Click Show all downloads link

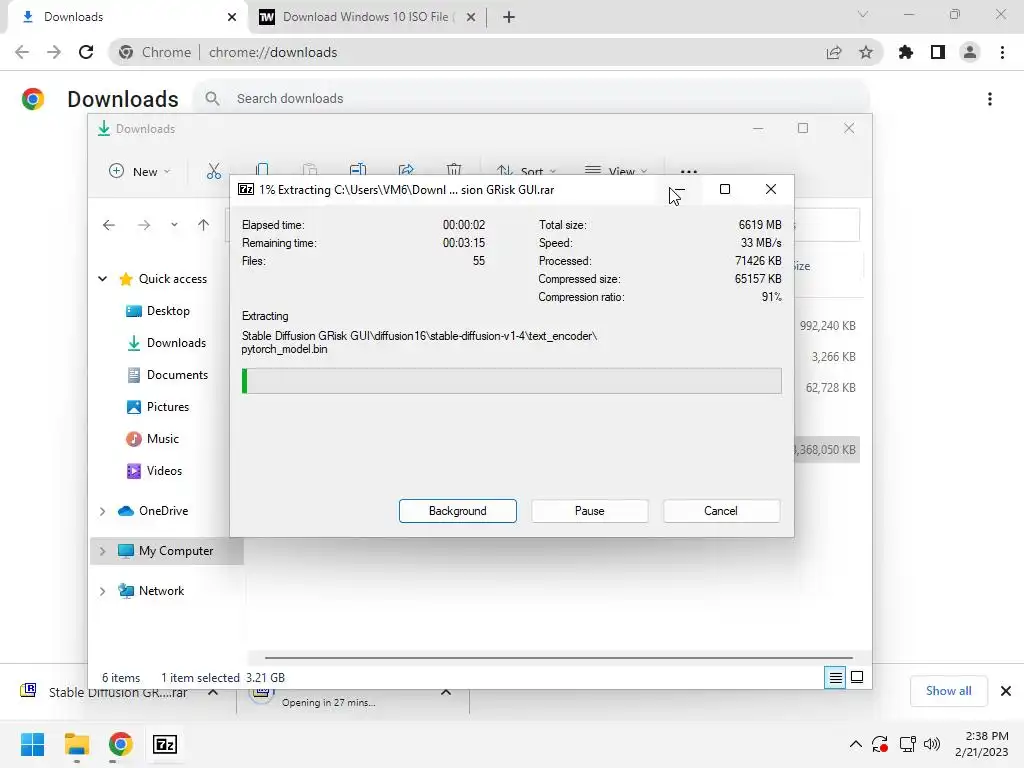[948, 691]
